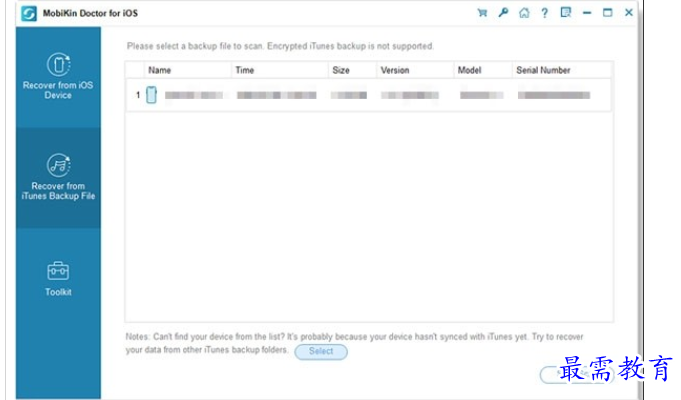Screen dimensions: 681x400
Task: Click the blurred Time cell in row 1
Action: 277,95
